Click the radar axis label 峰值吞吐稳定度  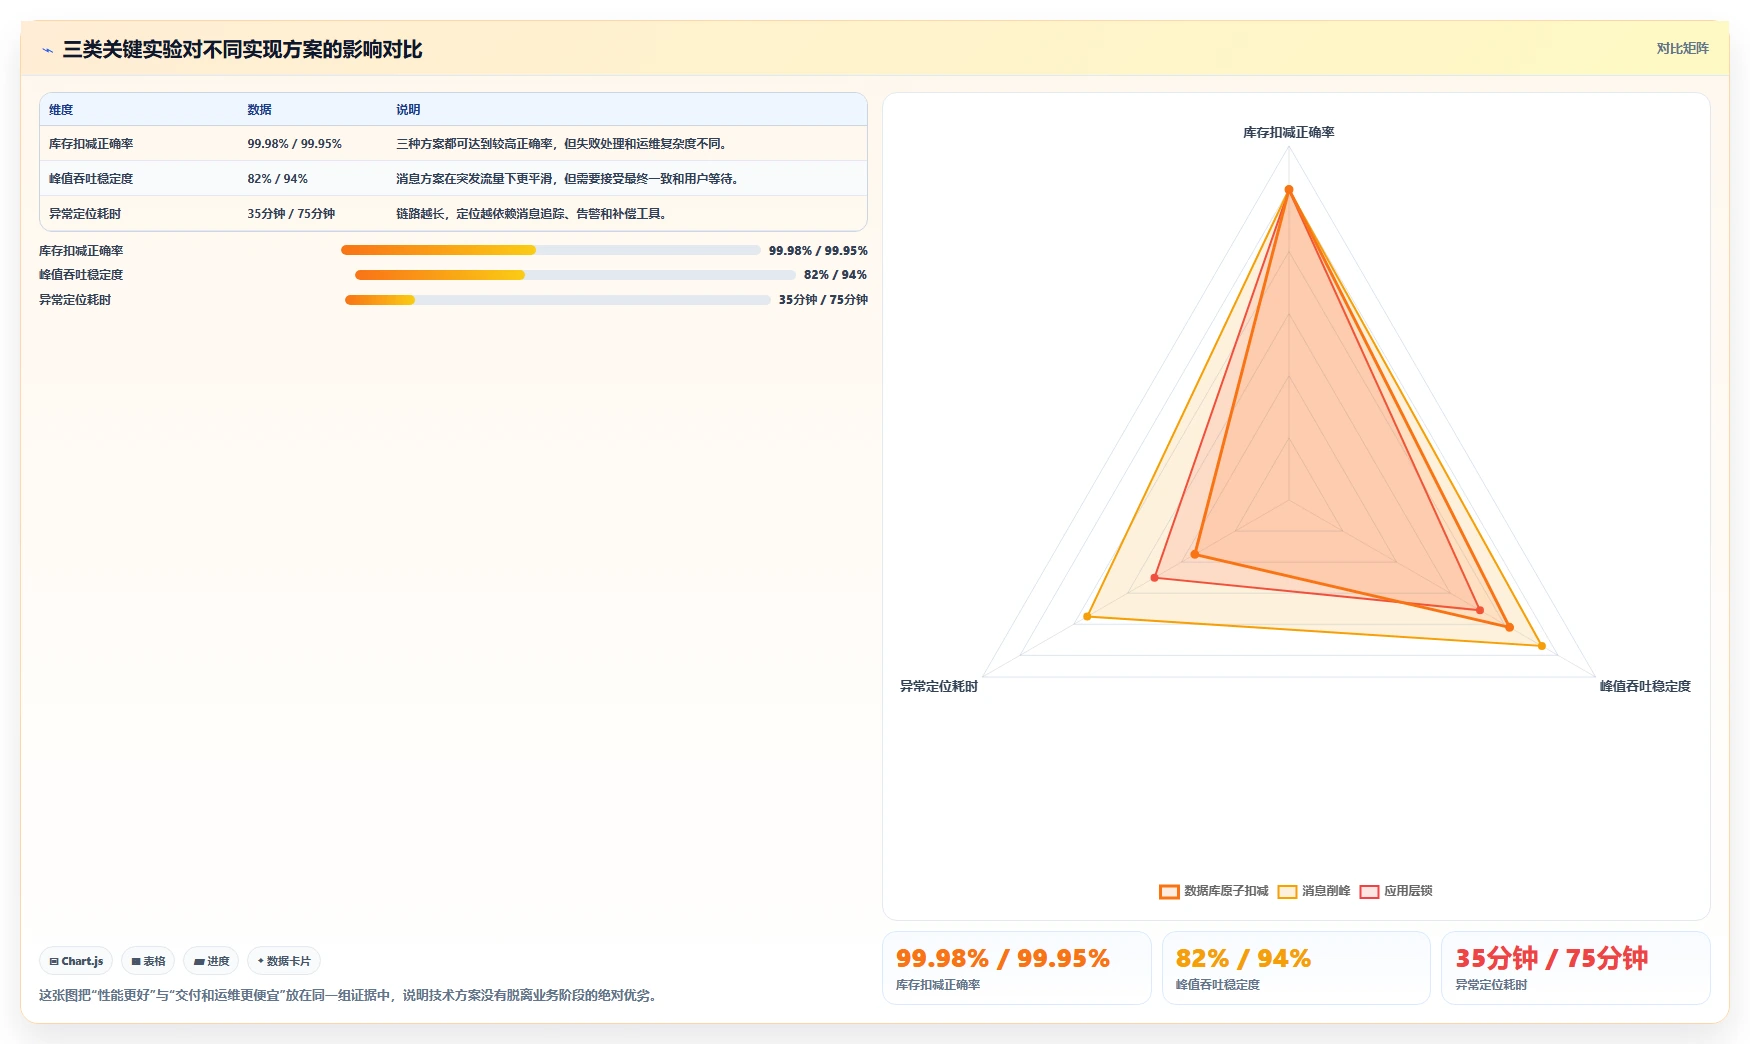[1645, 686]
